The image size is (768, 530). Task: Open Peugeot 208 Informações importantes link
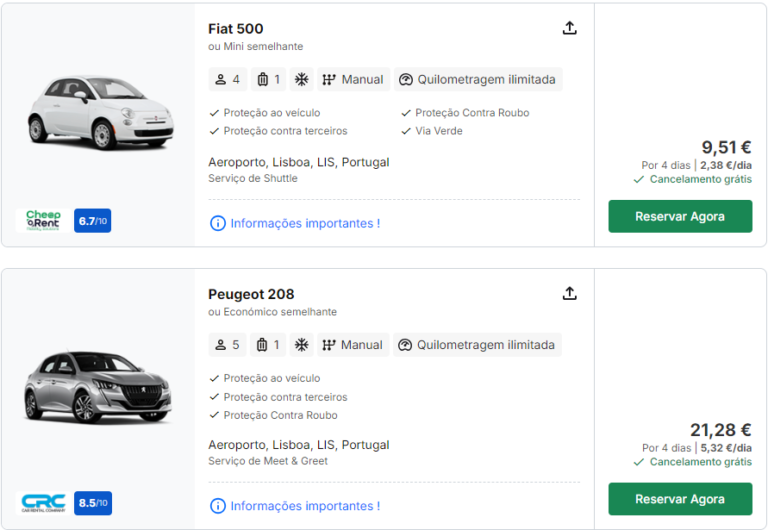coord(295,506)
